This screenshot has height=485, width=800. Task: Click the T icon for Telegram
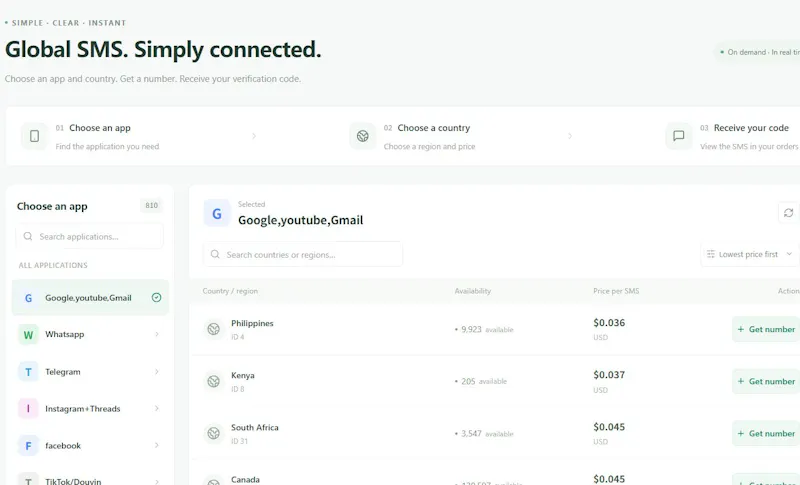(29, 372)
